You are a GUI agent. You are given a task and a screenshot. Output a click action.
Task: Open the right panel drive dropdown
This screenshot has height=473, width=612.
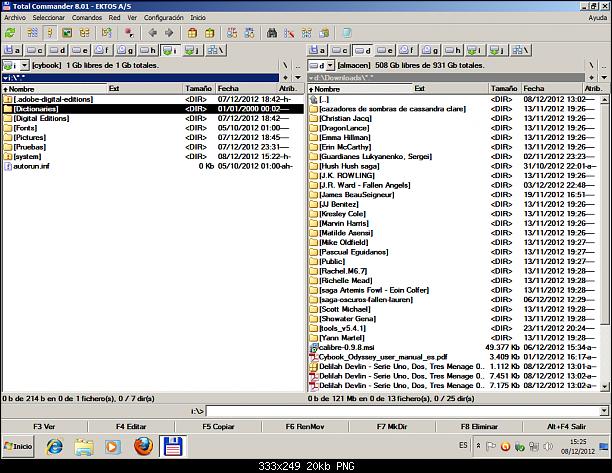pyautogui.click(x=330, y=65)
